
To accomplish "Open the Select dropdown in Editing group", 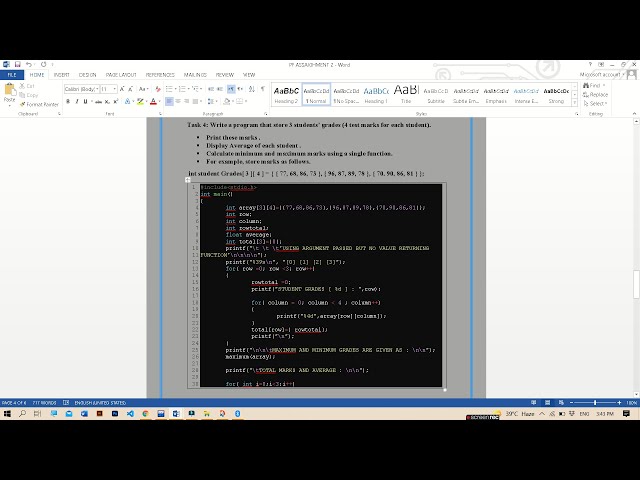I will pyautogui.click(x=595, y=104).
